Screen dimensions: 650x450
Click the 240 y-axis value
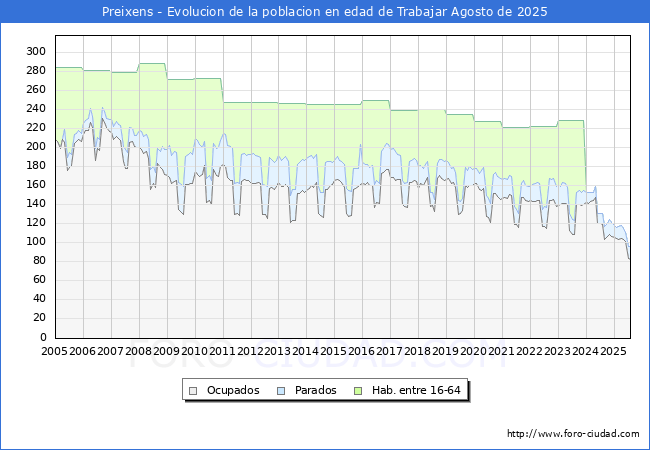36,109
